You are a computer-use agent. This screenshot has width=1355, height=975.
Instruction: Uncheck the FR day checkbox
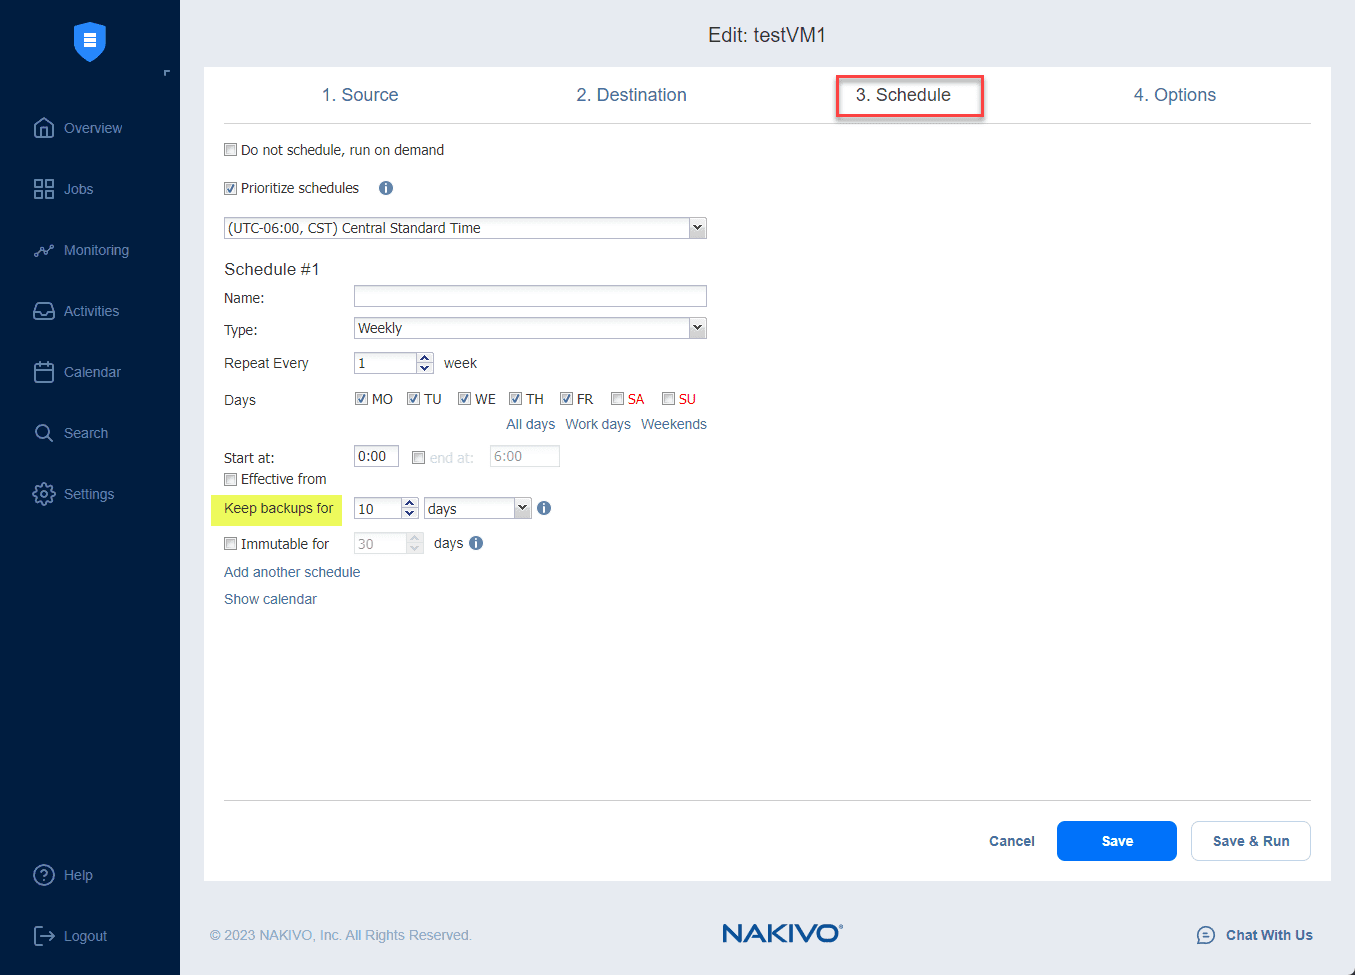tap(566, 399)
